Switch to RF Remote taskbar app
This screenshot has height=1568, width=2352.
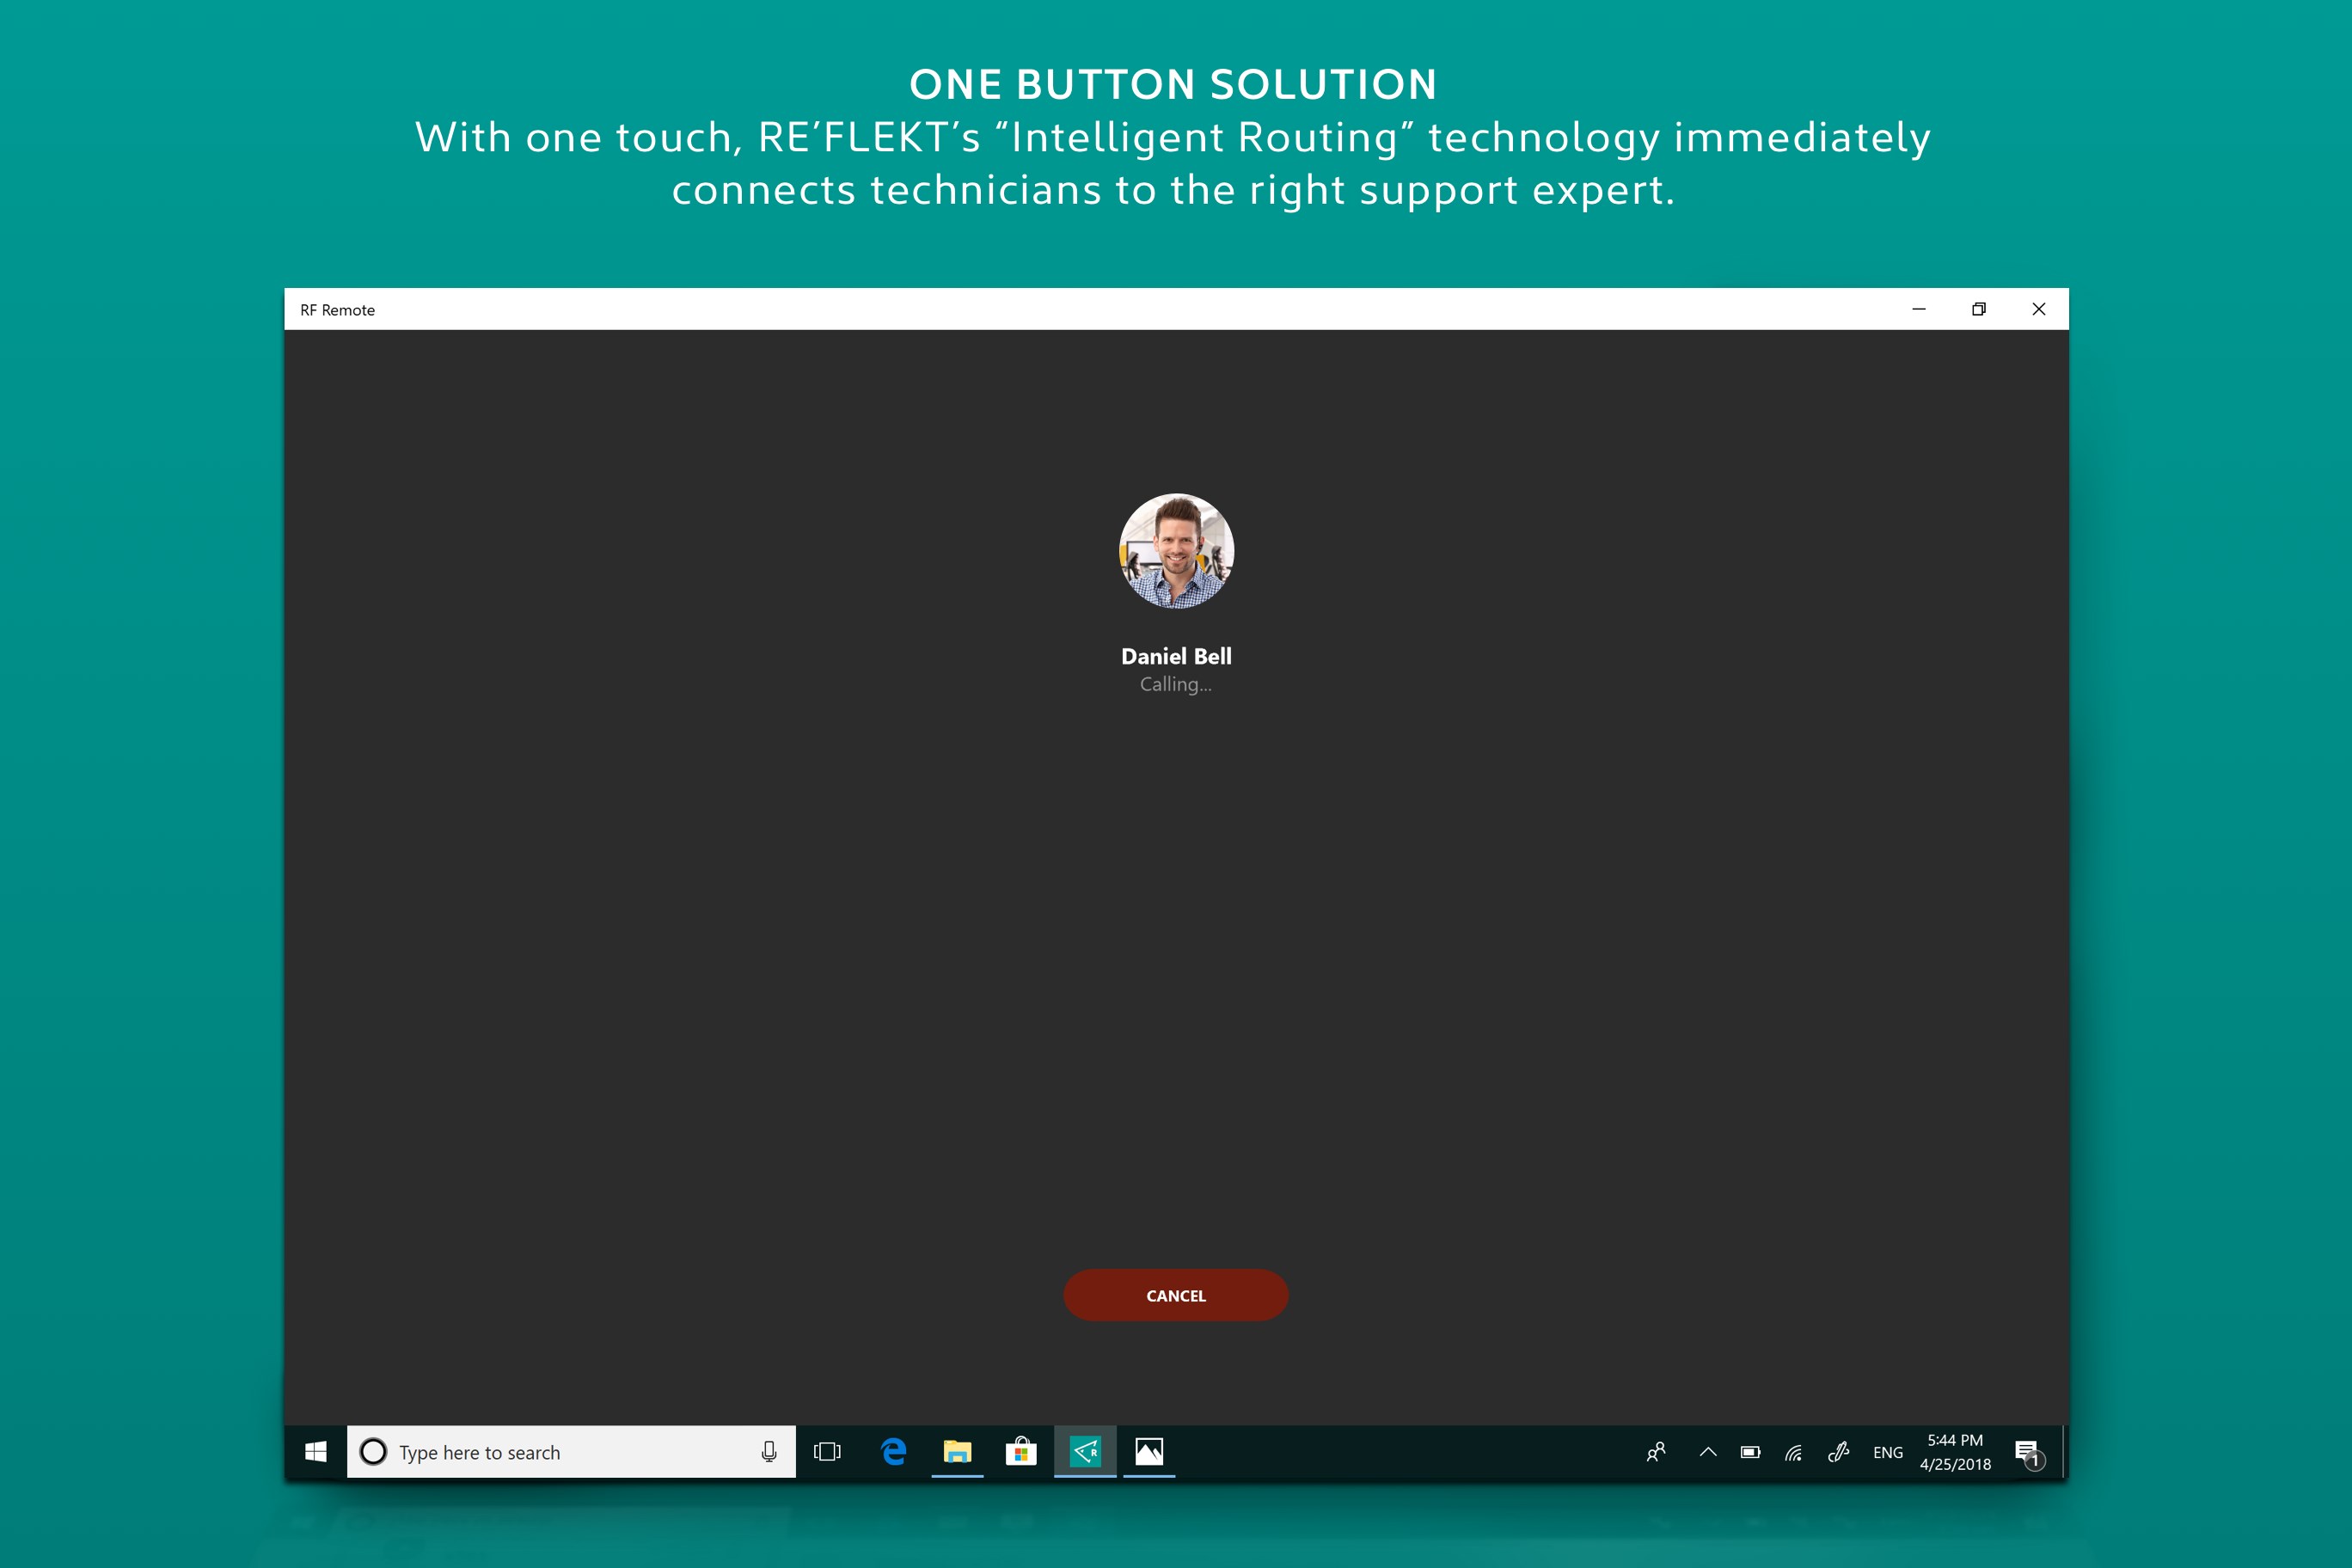[1085, 1452]
